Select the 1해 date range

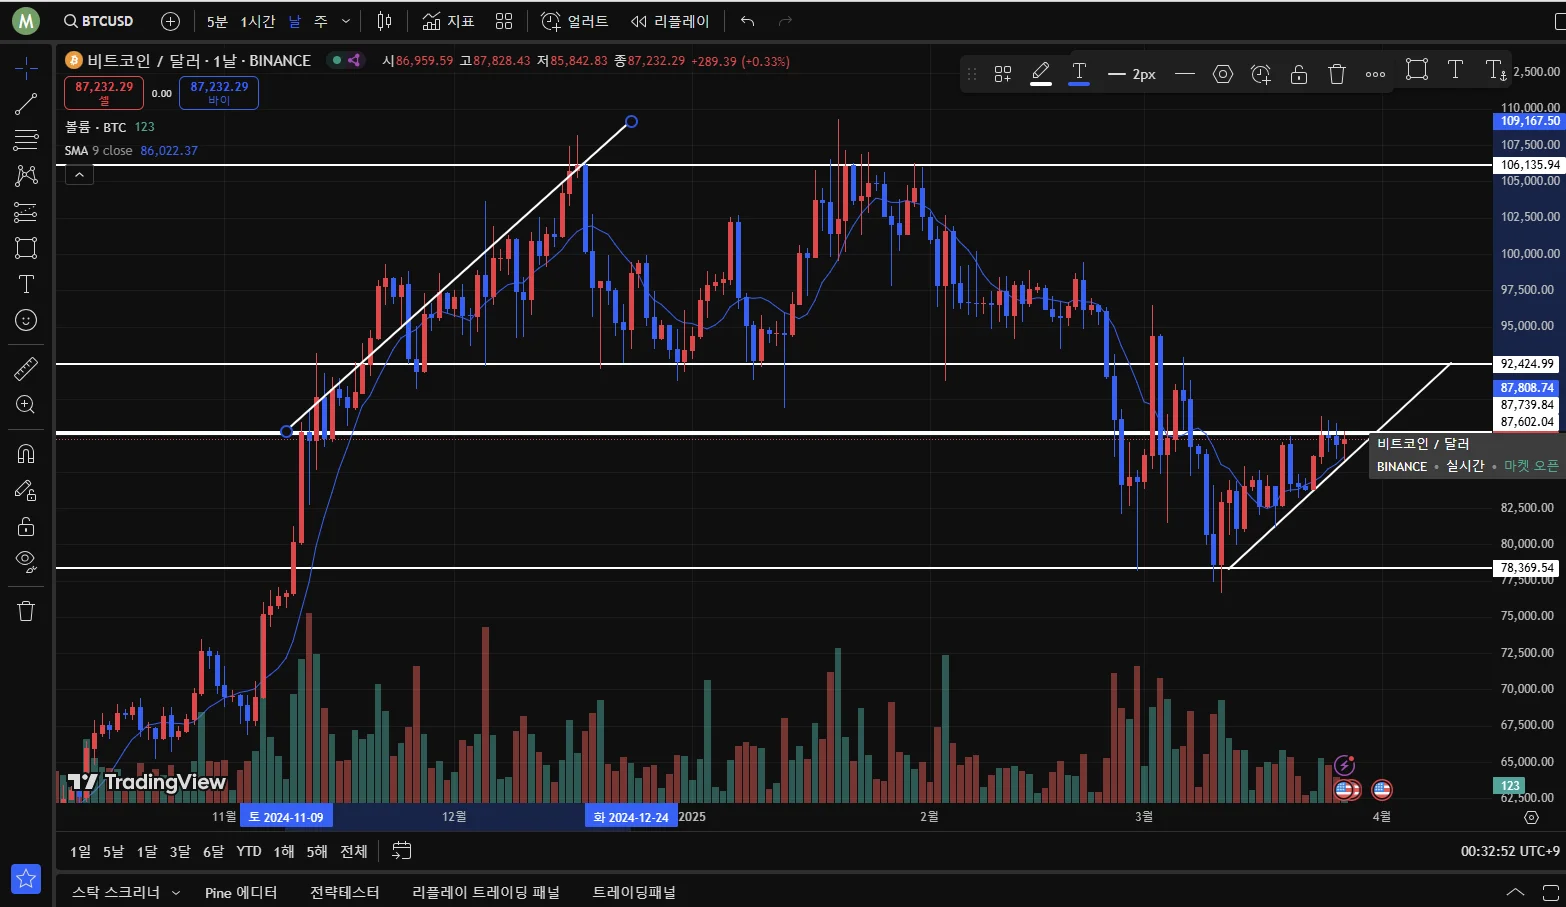point(284,851)
